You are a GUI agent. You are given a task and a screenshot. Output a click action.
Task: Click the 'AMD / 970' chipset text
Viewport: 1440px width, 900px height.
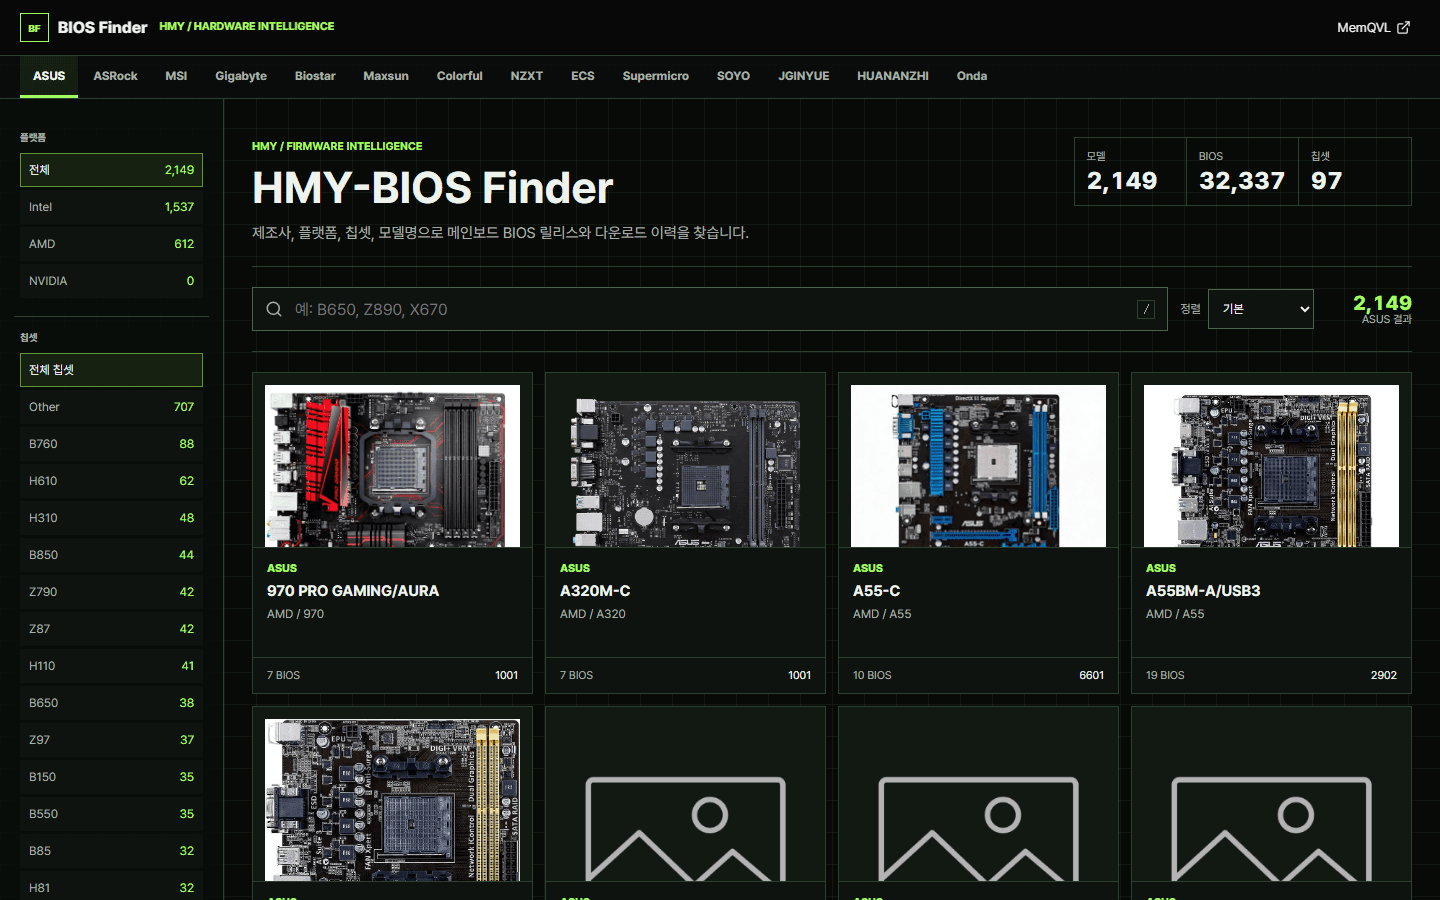(296, 614)
